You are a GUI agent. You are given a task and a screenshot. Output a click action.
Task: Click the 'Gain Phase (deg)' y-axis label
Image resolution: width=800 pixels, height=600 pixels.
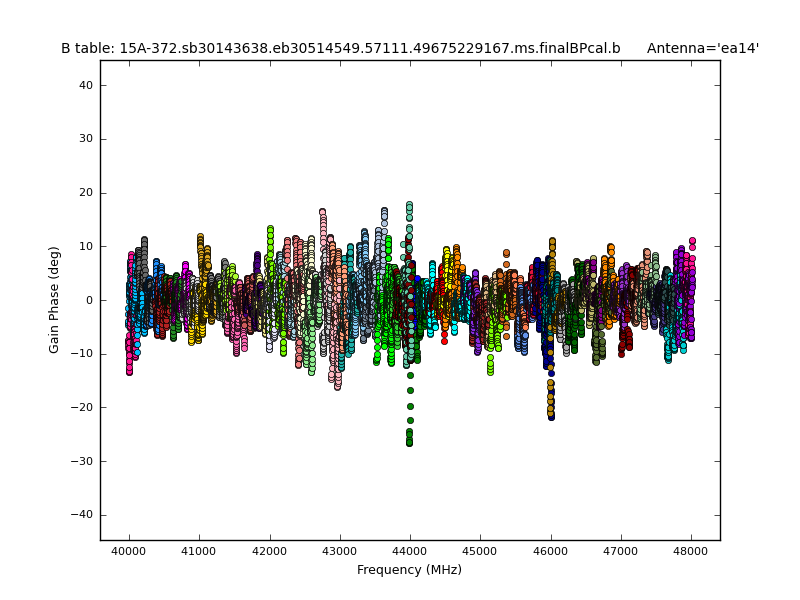pos(55,299)
